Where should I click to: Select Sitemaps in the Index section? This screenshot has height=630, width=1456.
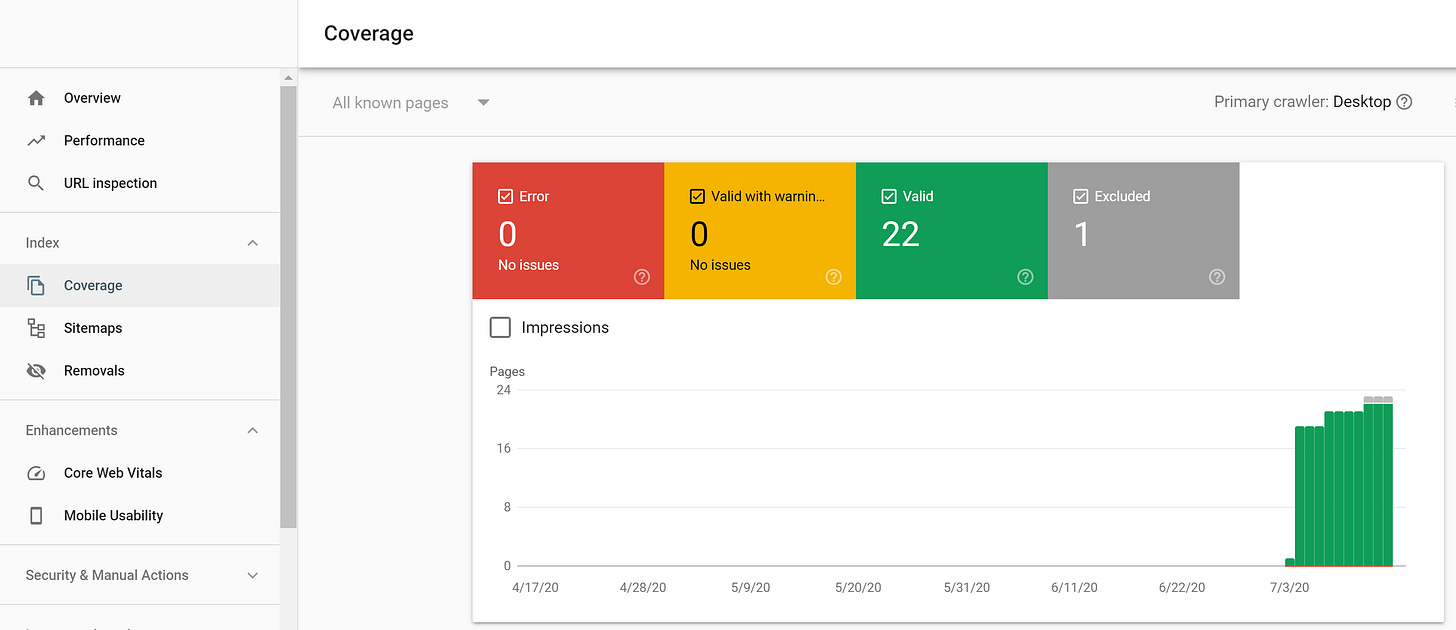tap(140, 328)
